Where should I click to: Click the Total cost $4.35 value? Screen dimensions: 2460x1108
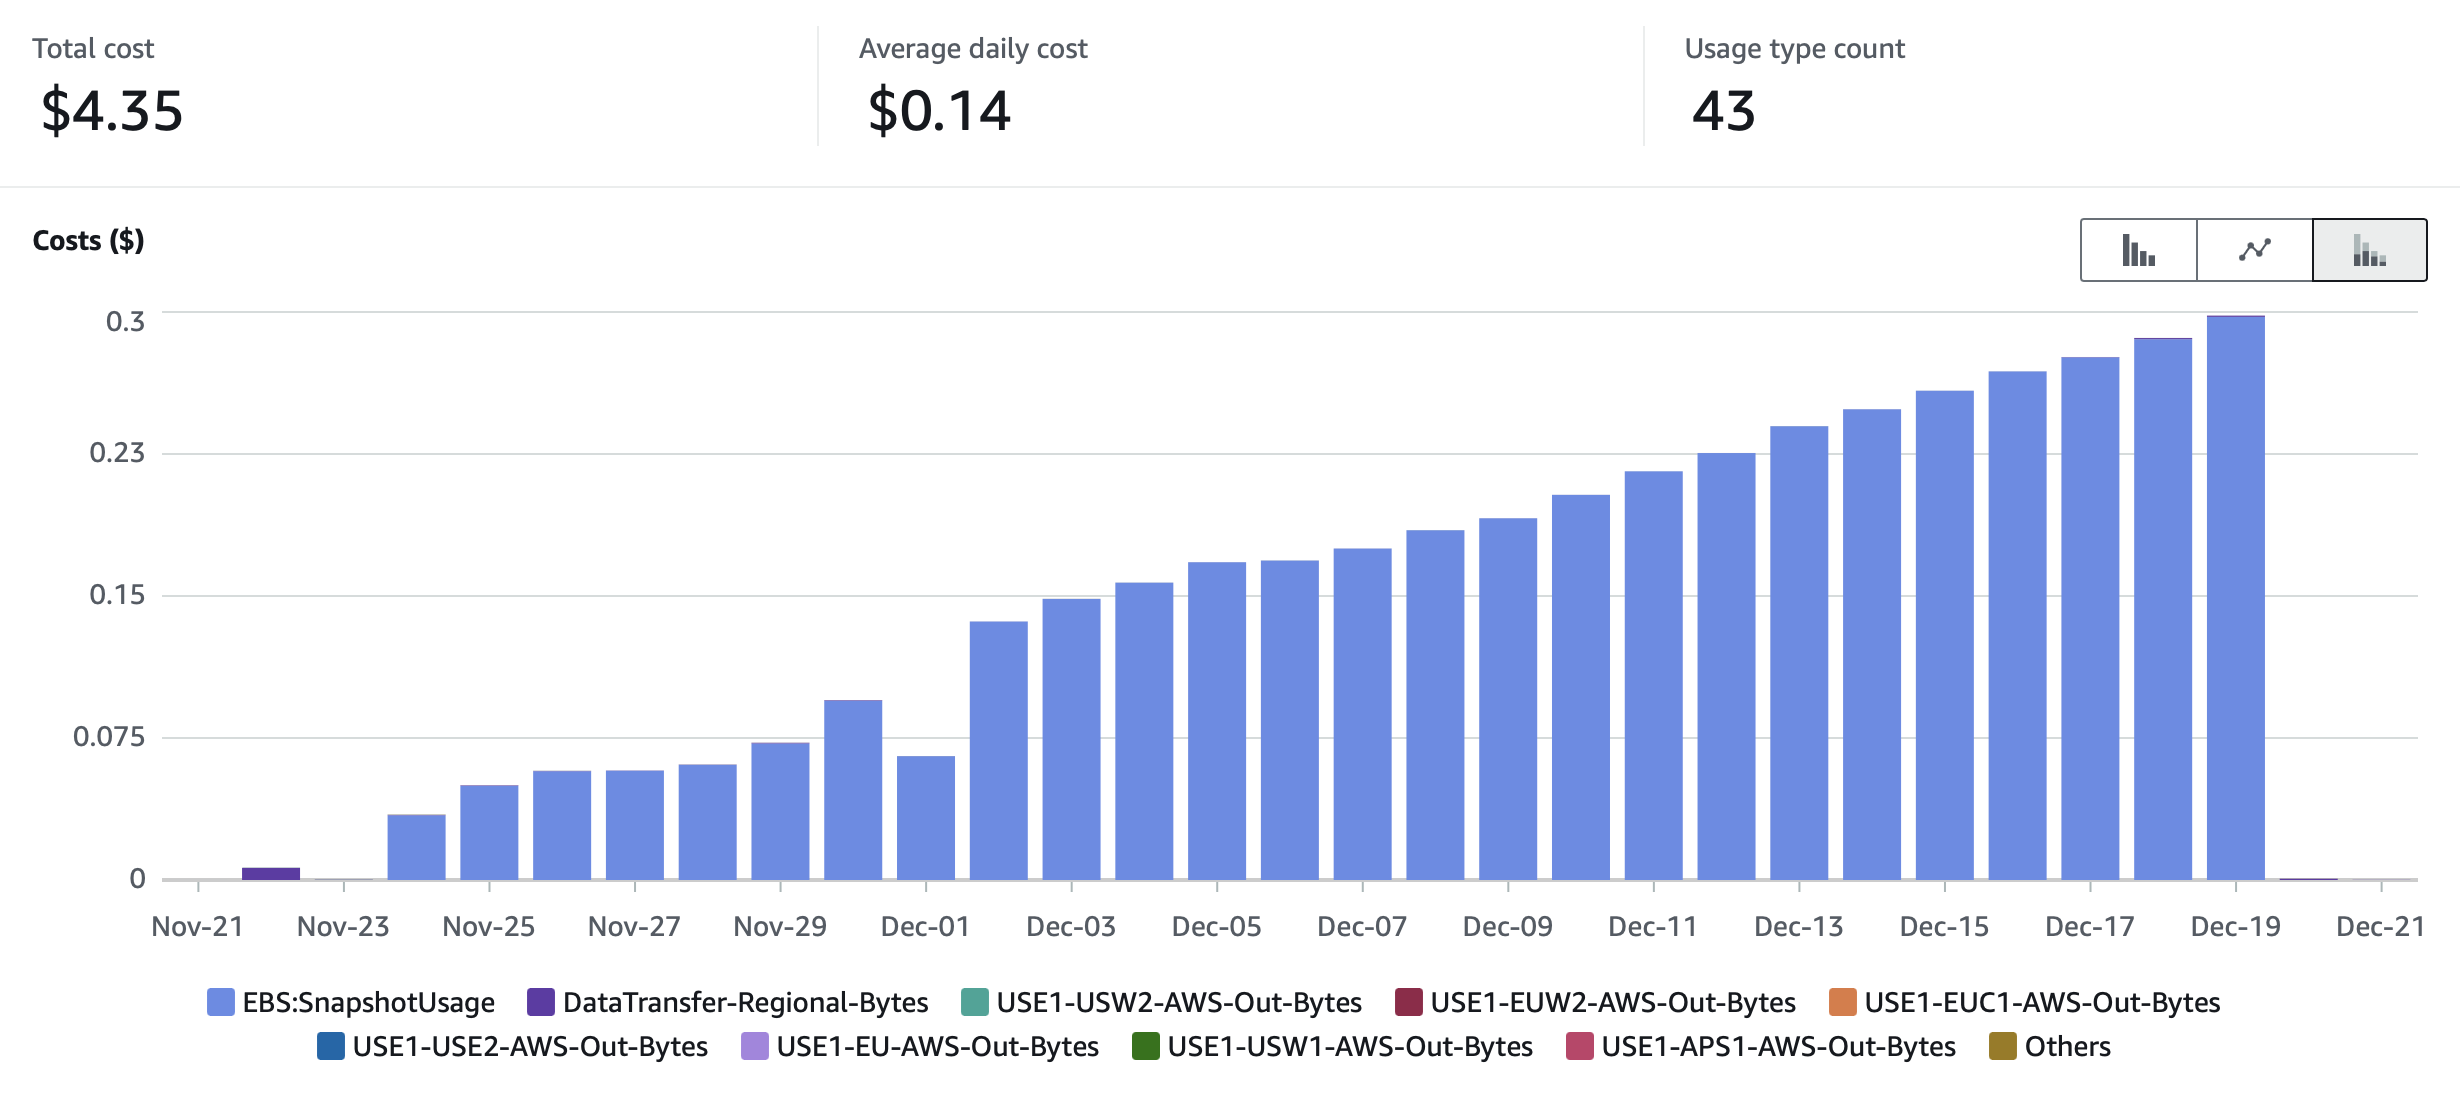(x=112, y=110)
